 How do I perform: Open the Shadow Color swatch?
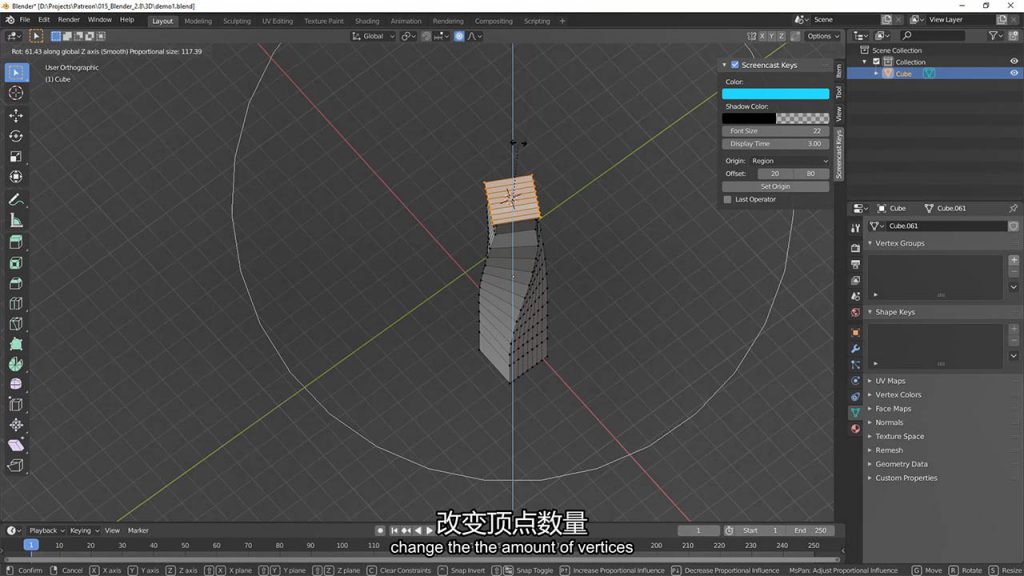(x=775, y=119)
